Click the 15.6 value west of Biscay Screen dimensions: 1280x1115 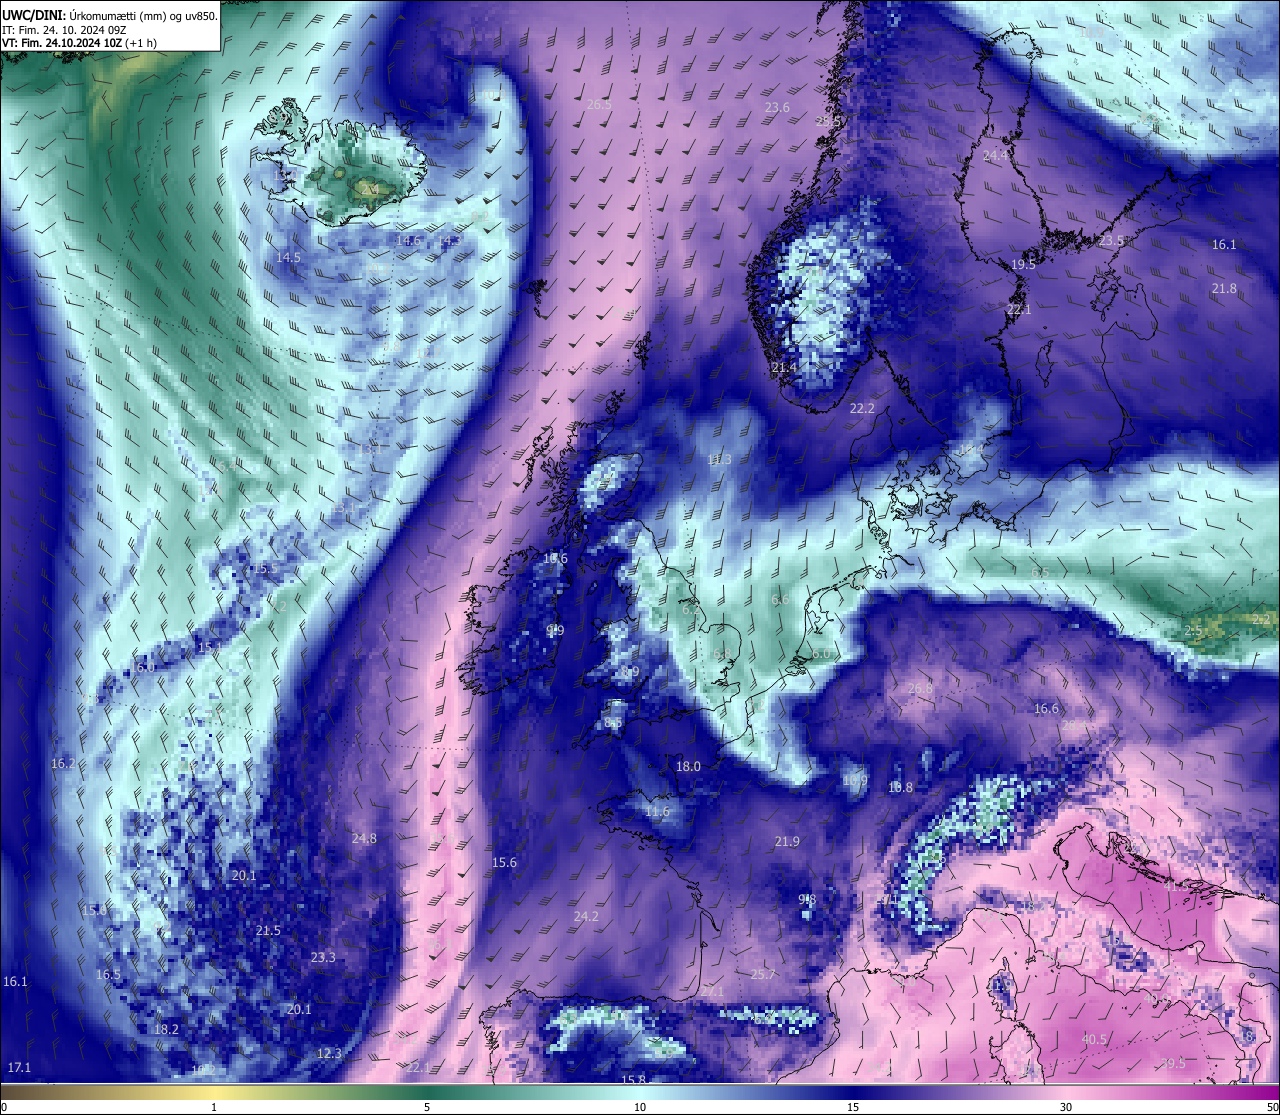[x=504, y=862]
